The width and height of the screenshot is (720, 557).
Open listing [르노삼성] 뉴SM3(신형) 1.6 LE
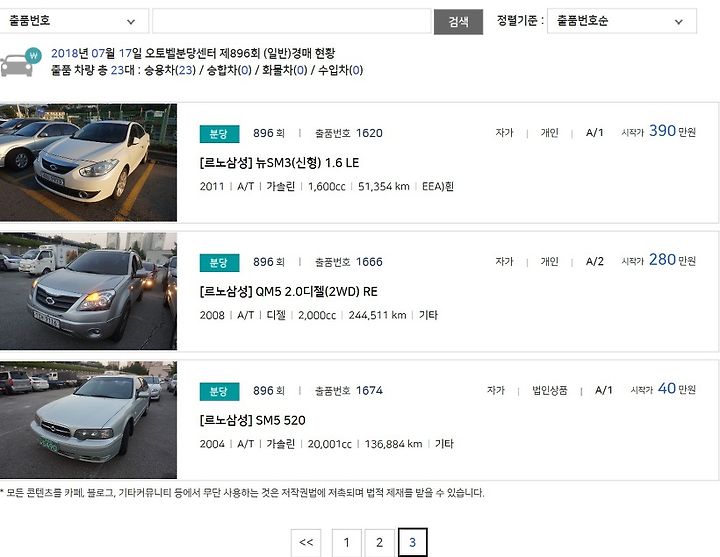[x=279, y=163]
